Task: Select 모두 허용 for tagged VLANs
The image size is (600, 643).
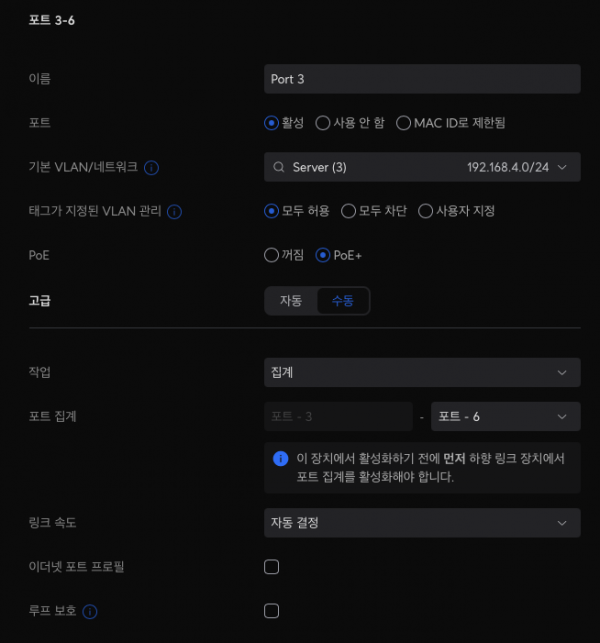Action: click(x=271, y=211)
